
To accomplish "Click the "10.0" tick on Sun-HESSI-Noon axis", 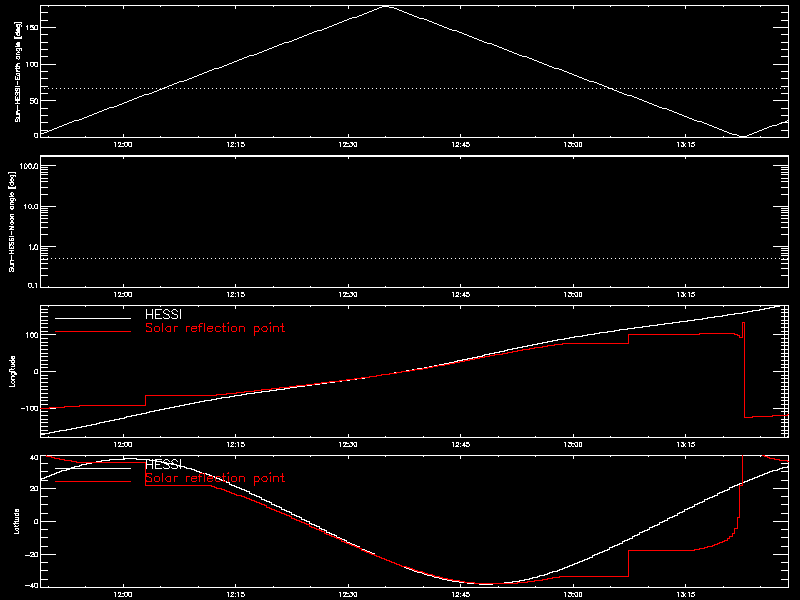I will (31, 207).
